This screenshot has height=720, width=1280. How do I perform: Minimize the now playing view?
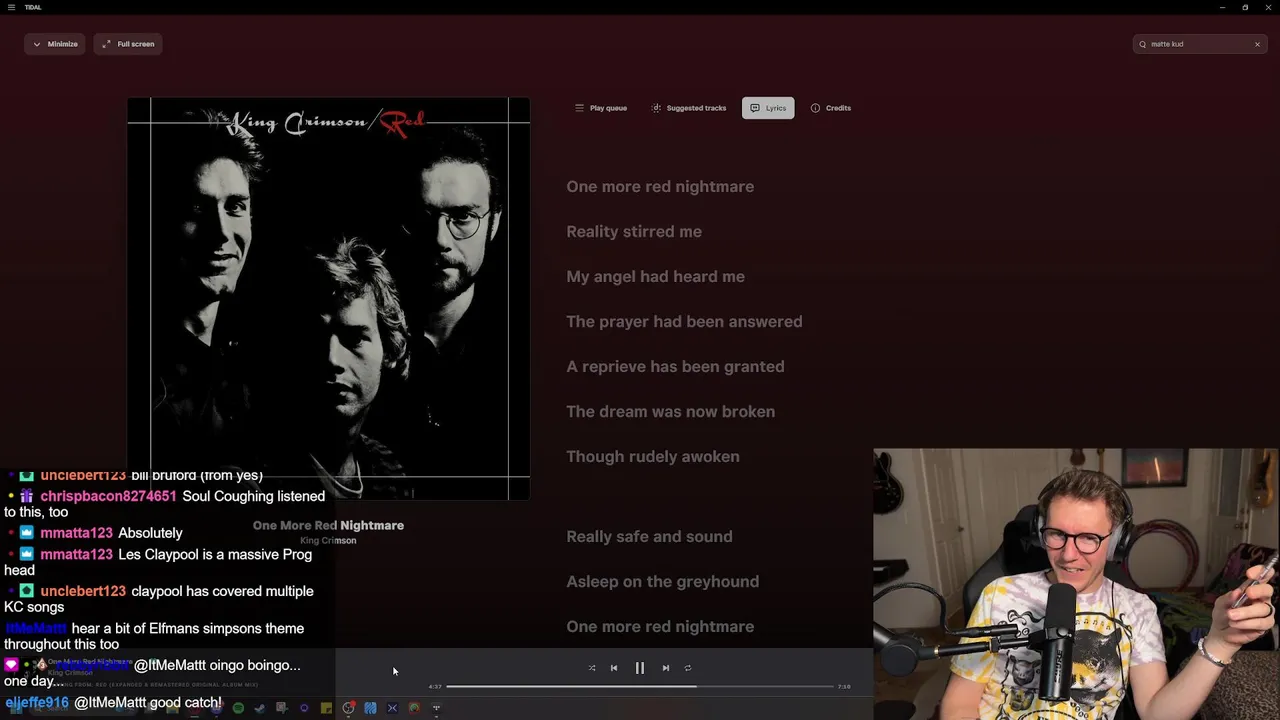click(54, 44)
